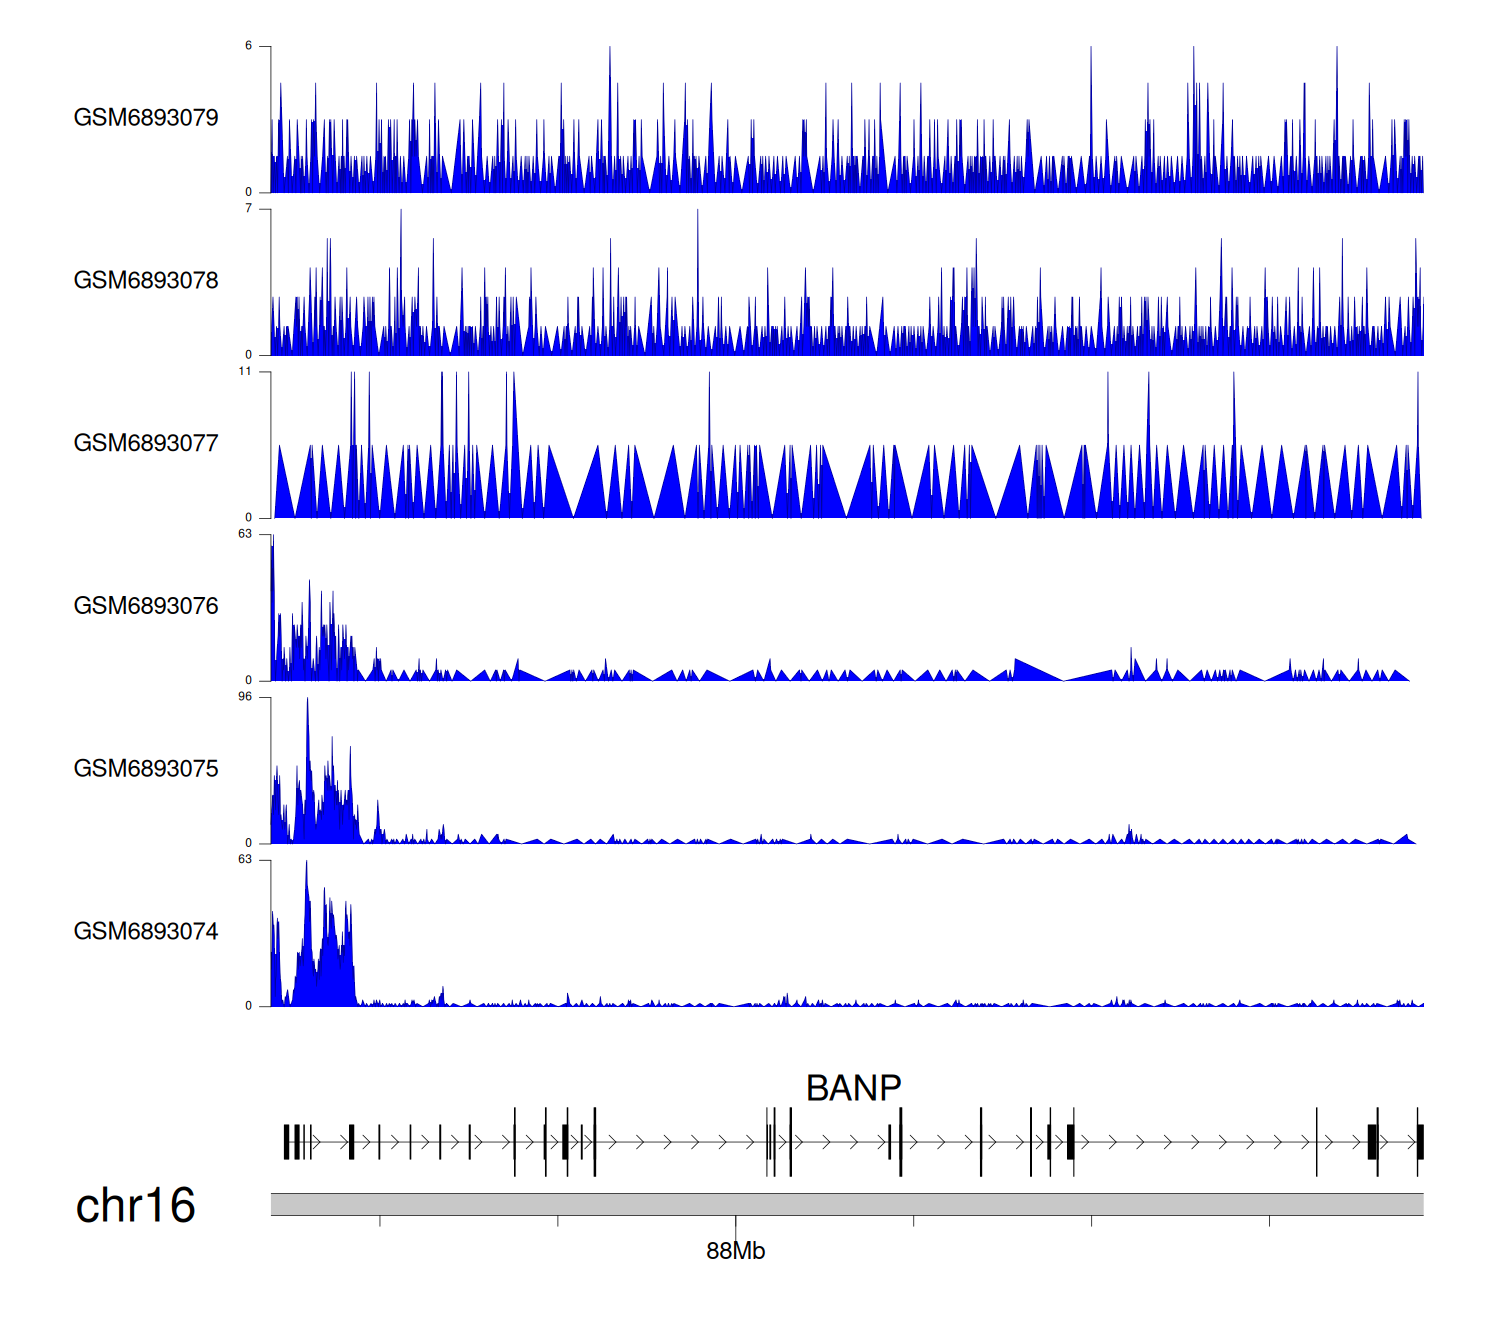Image resolution: width=1500 pixels, height=1320 pixels.
Task: Click the GSM6893077 sample label
Action: pos(146,443)
